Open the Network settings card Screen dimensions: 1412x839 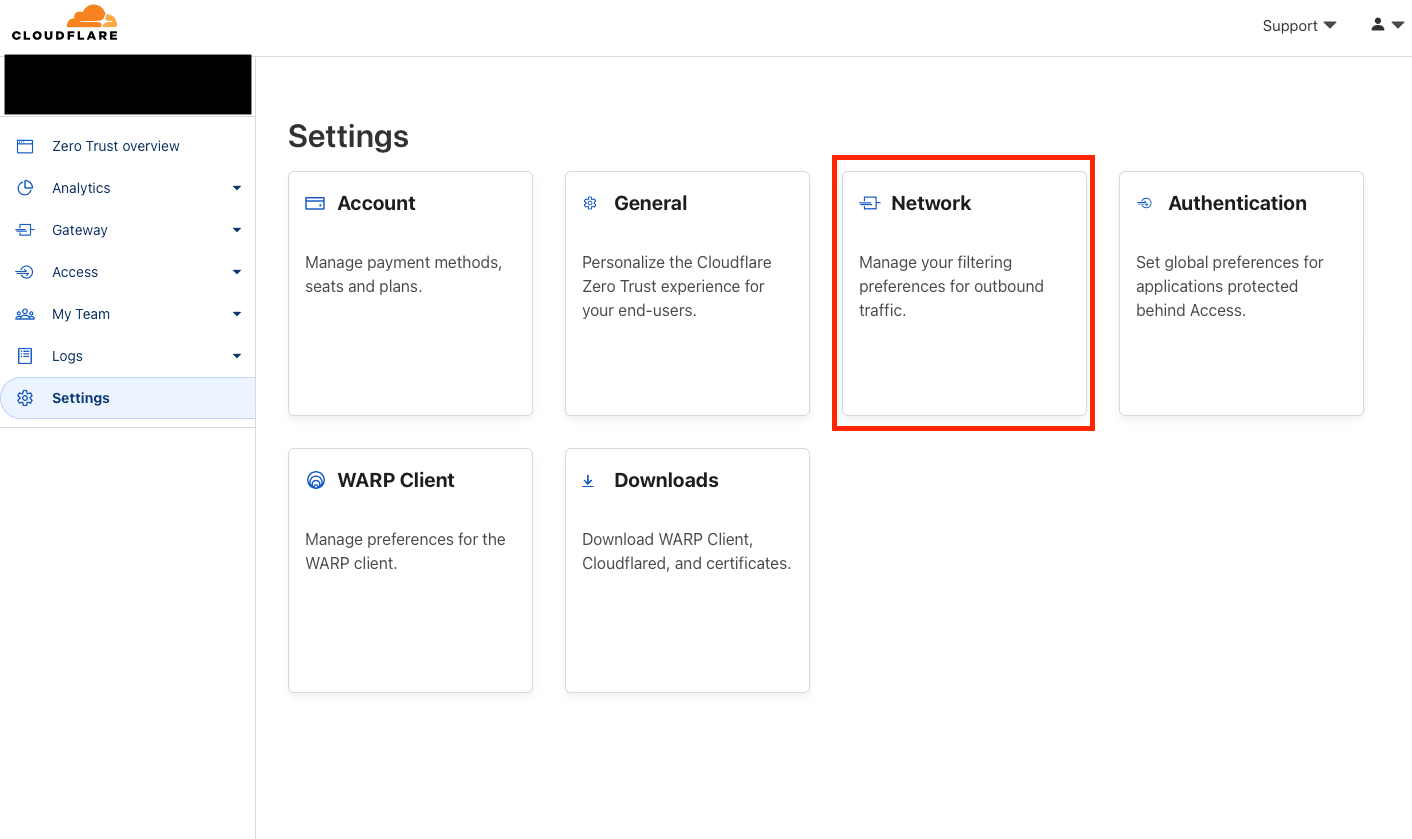(964, 293)
